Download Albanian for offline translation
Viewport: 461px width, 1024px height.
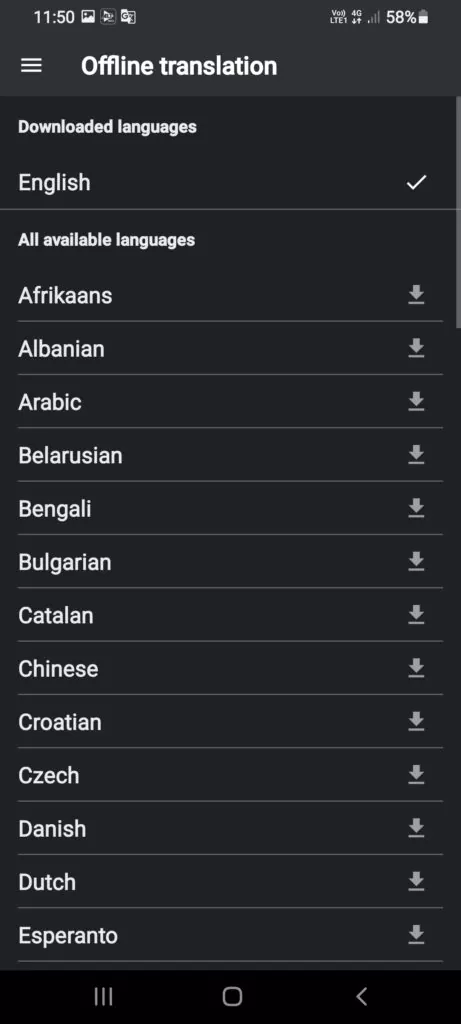point(416,349)
